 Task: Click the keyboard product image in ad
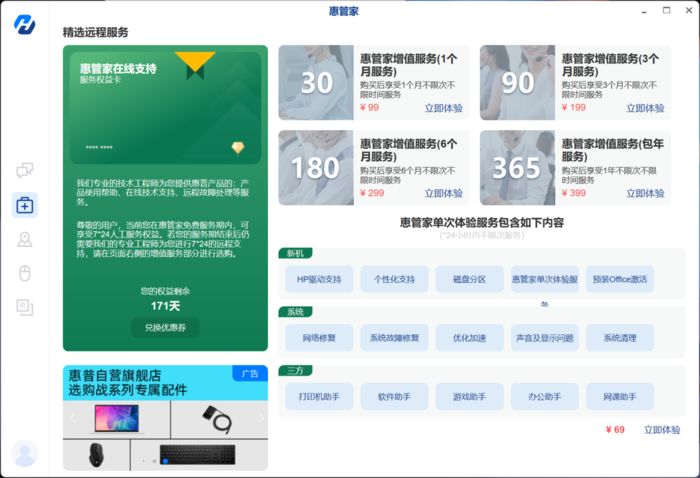(199, 455)
